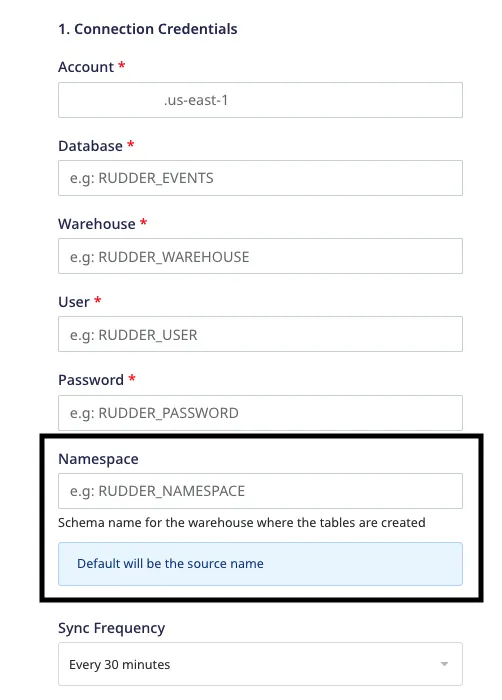Click the Database field label

tap(90, 146)
